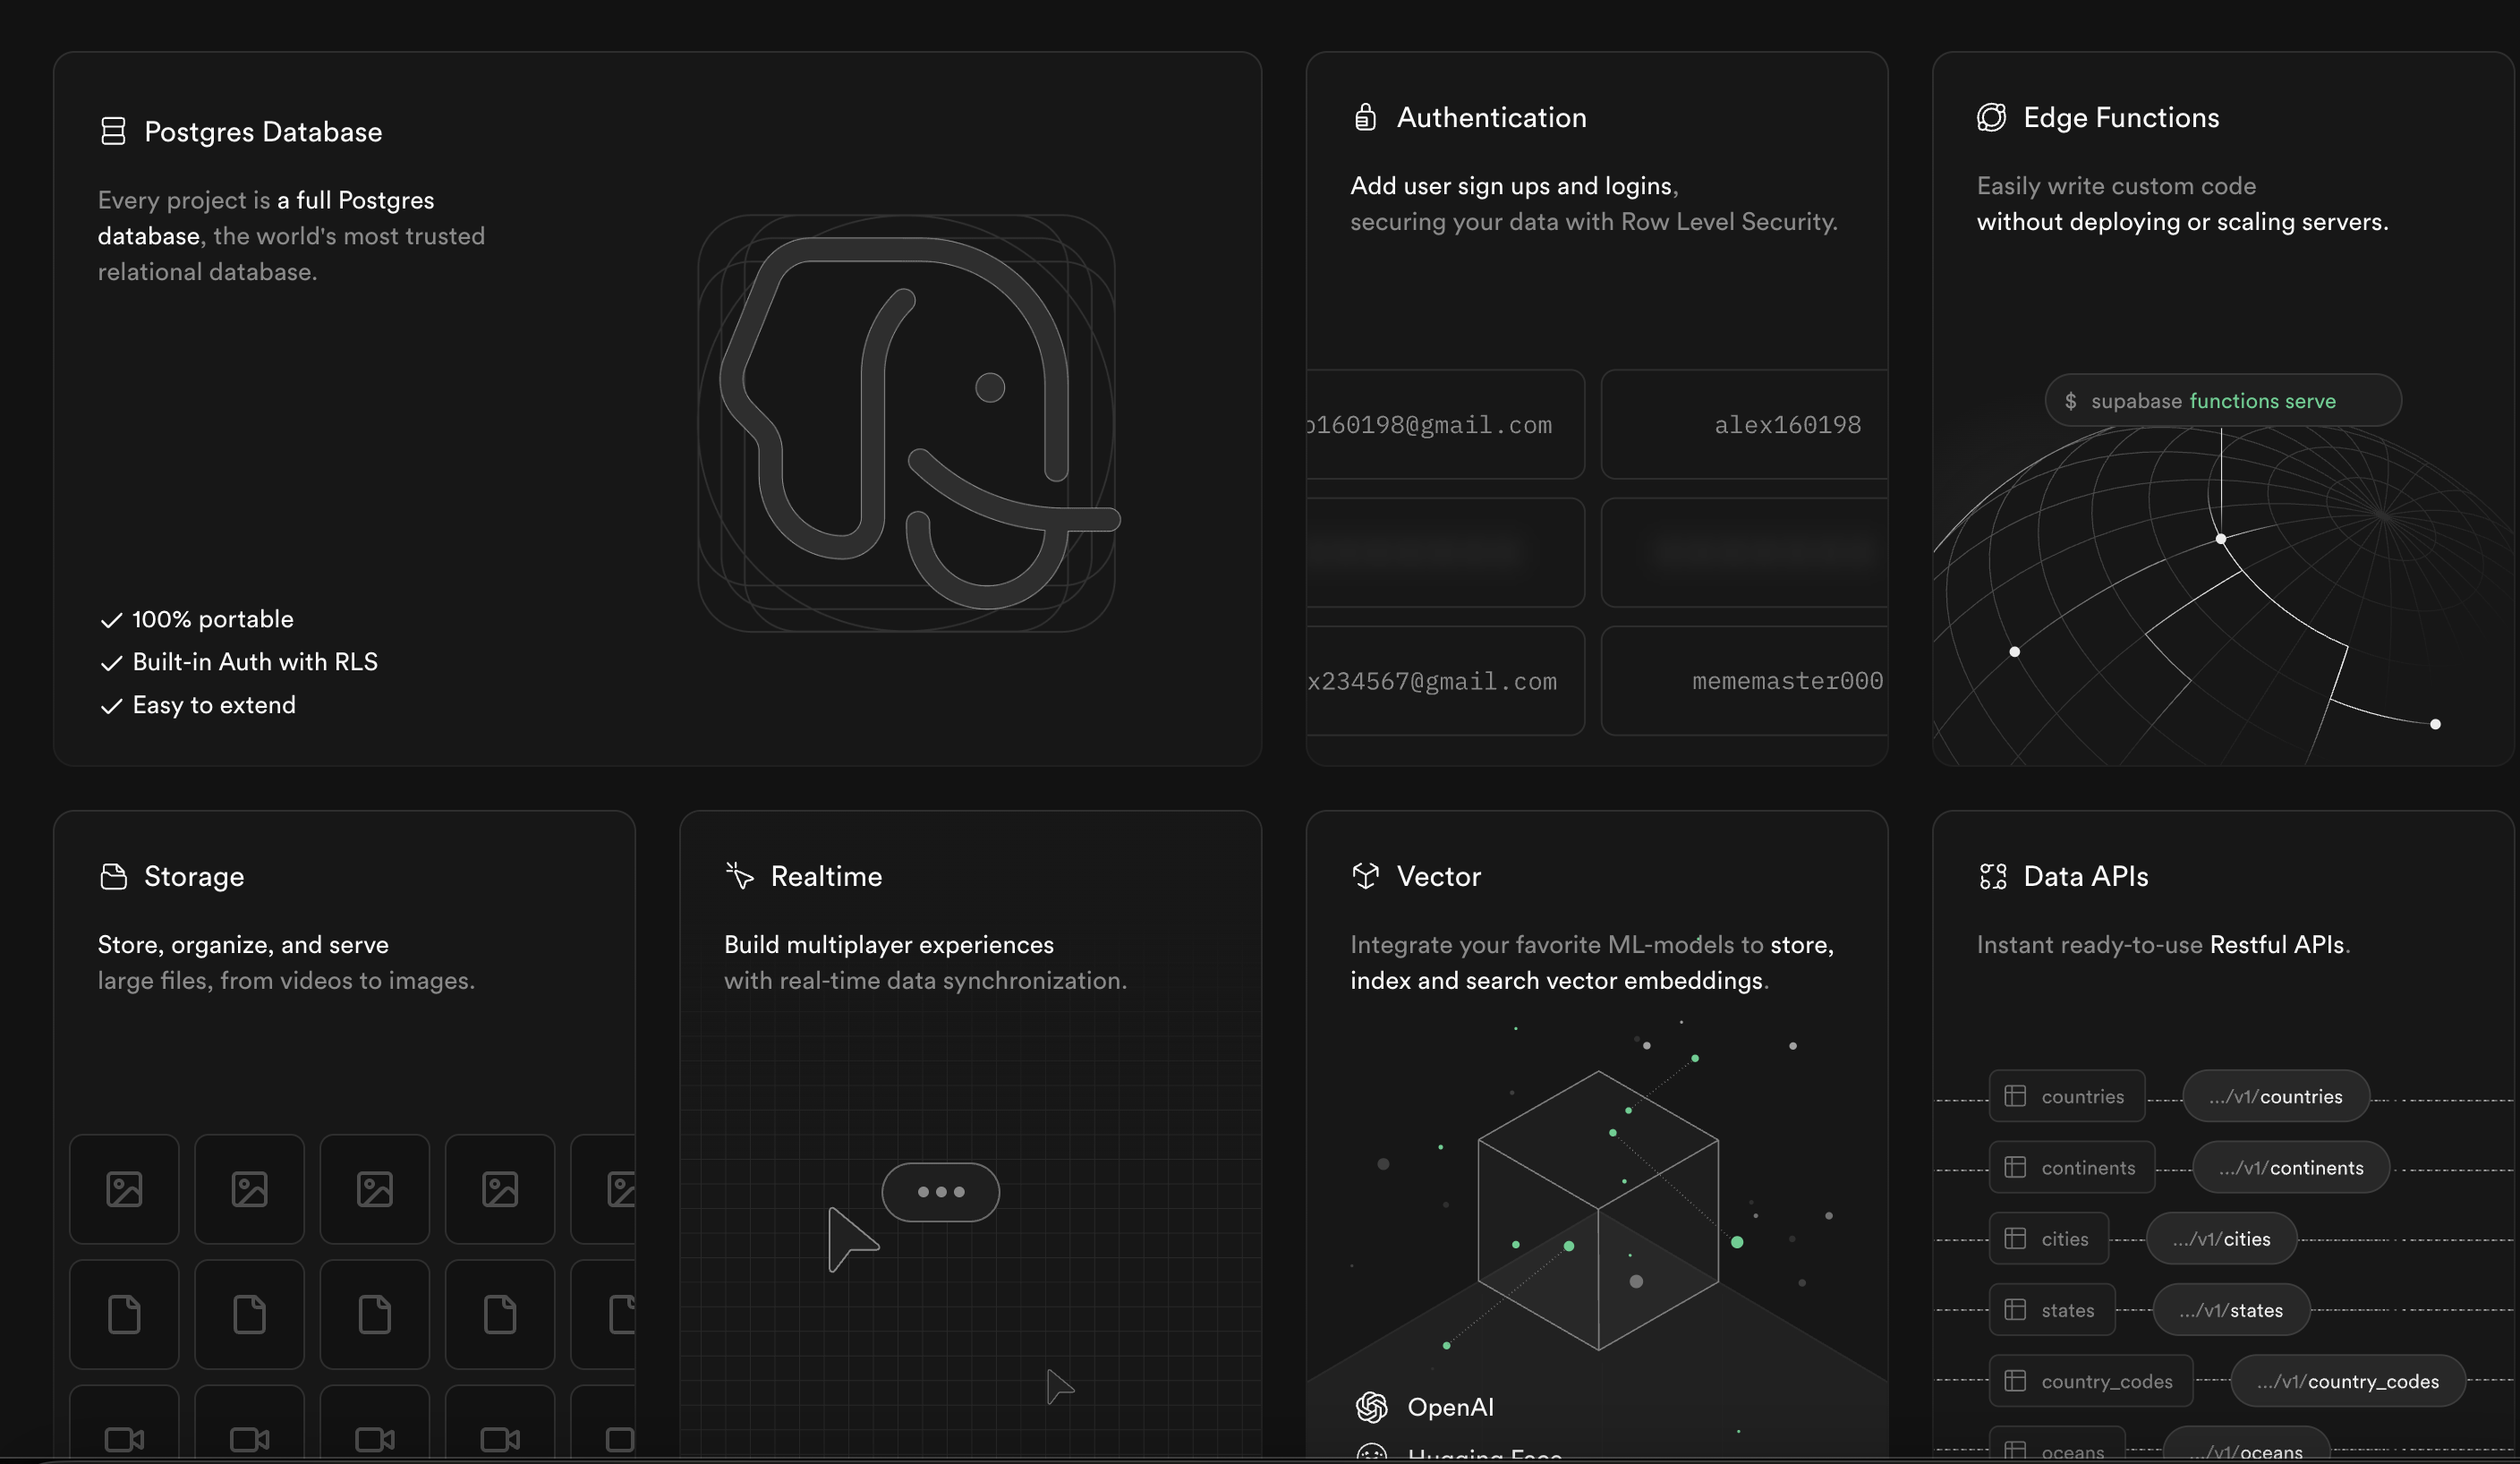
Task: Click the large mouse cursor in Realtime grid
Action: [852, 1239]
